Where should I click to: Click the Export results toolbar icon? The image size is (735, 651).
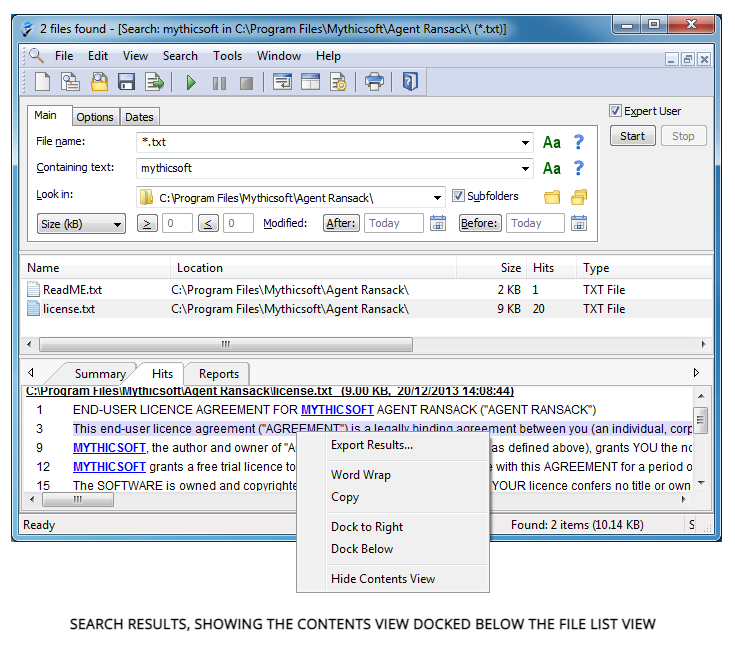coord(154,82)
